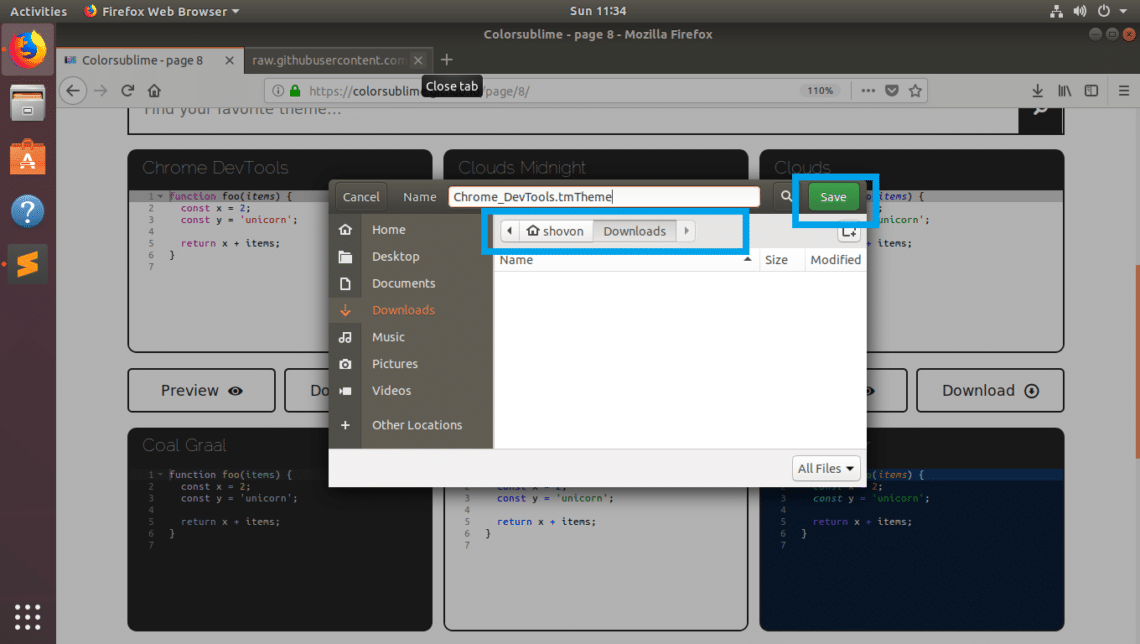Open Firefox home page

154,91
